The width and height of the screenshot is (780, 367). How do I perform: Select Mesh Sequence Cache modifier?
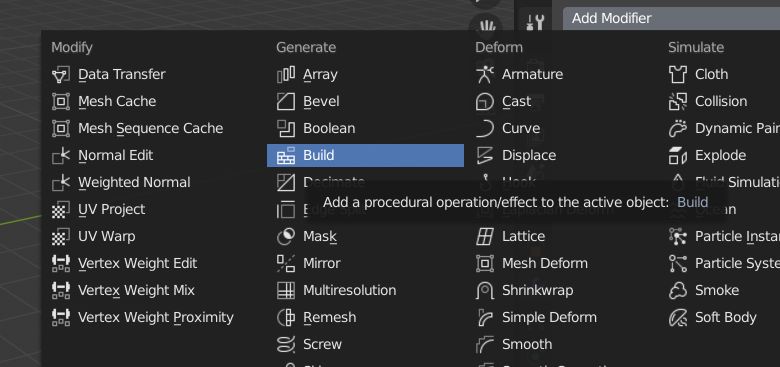tap(150, 128)
